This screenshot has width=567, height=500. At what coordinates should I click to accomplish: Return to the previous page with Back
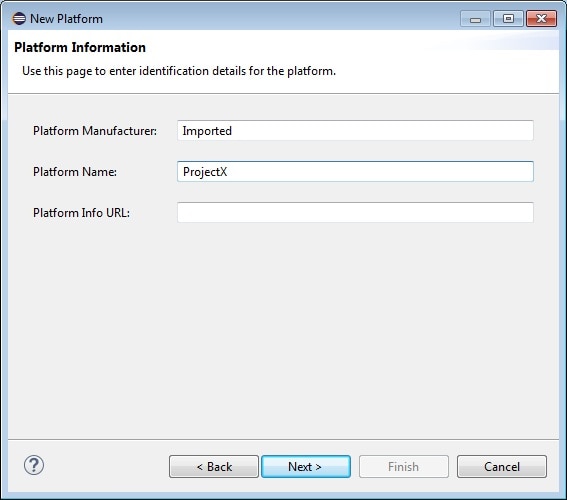(x=214, y=467)
